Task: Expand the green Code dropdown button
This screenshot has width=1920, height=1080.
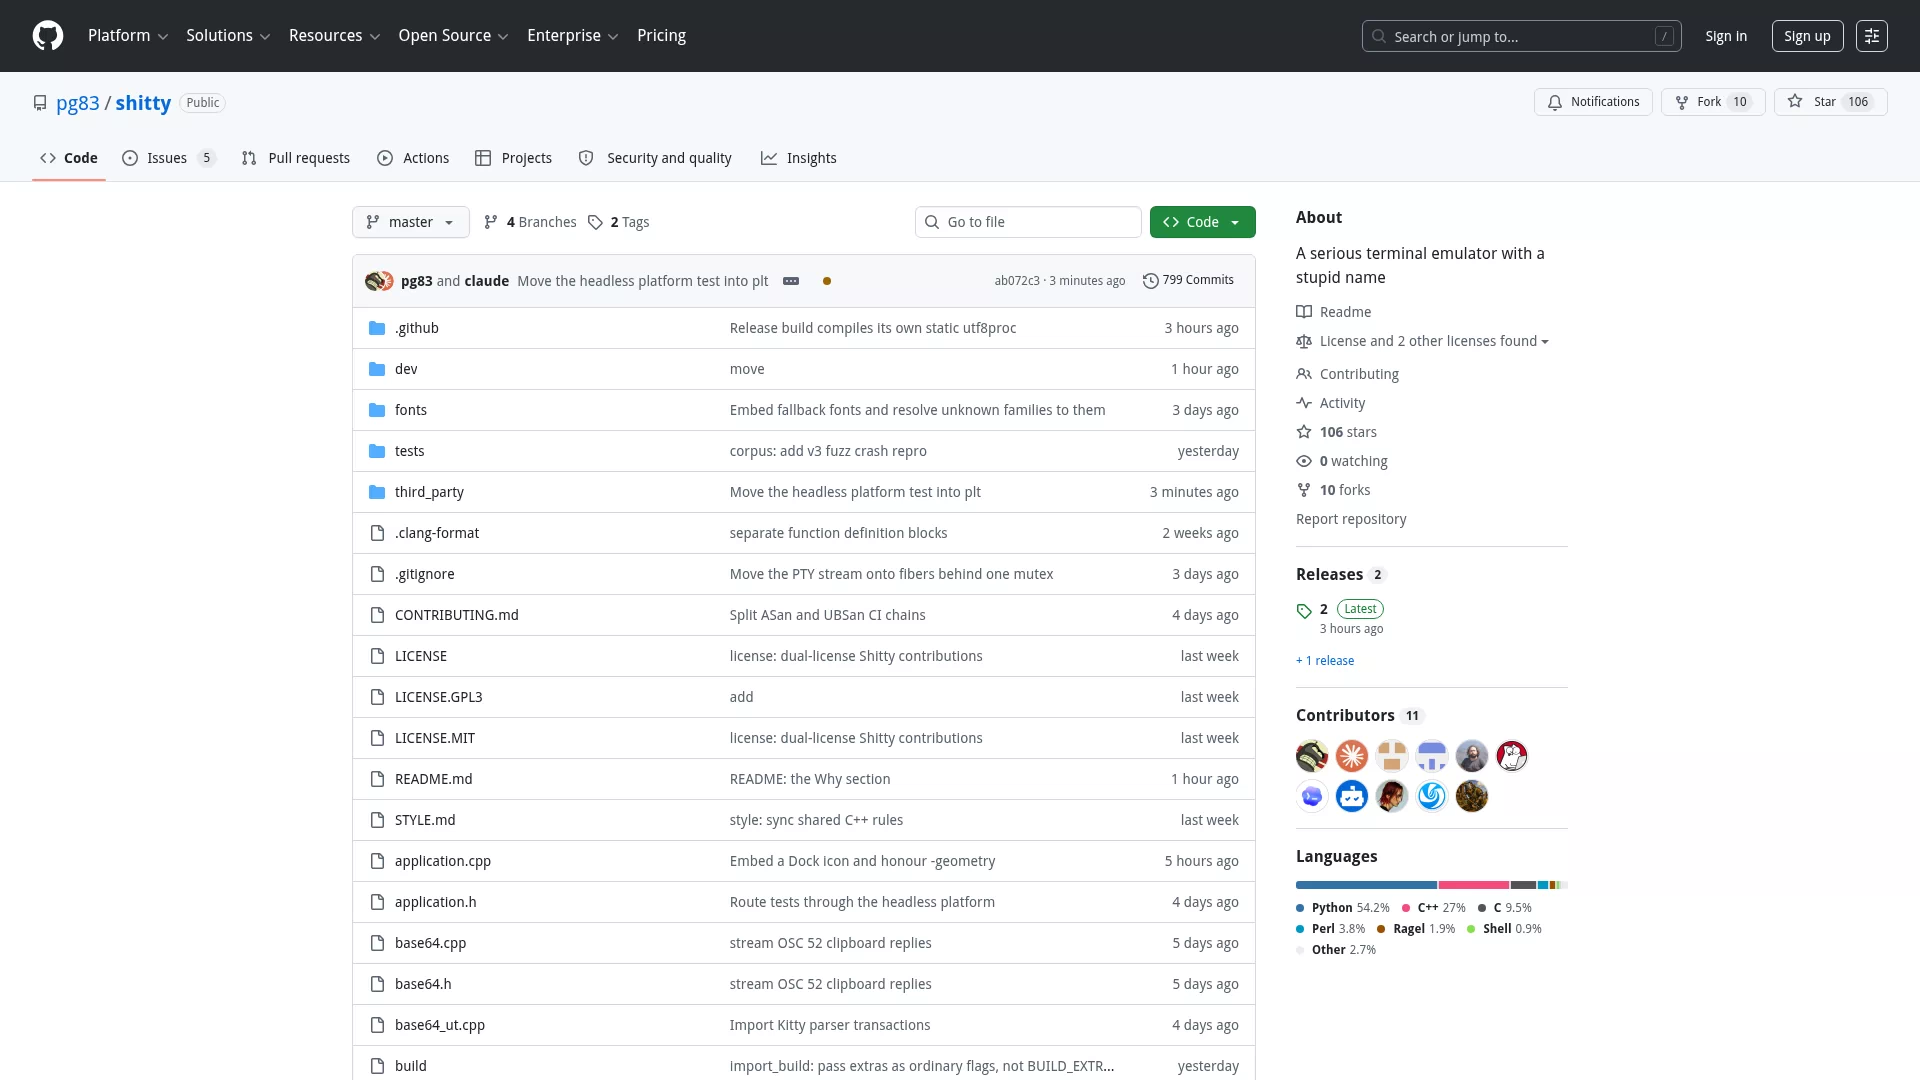Action: click(1203, 222)
